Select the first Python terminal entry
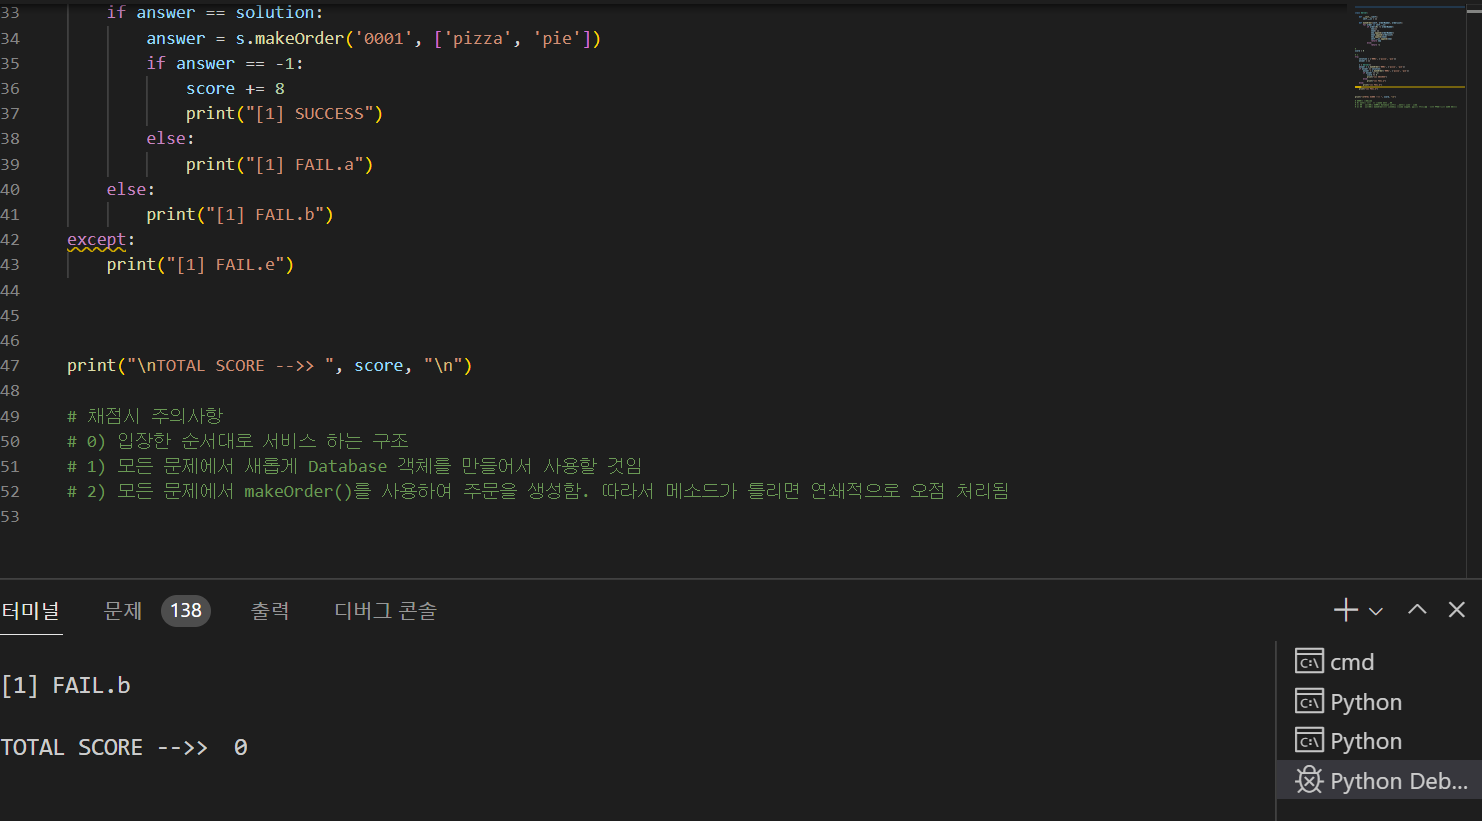Viewport: 1482px width, 821px height. pos(1379,702)
